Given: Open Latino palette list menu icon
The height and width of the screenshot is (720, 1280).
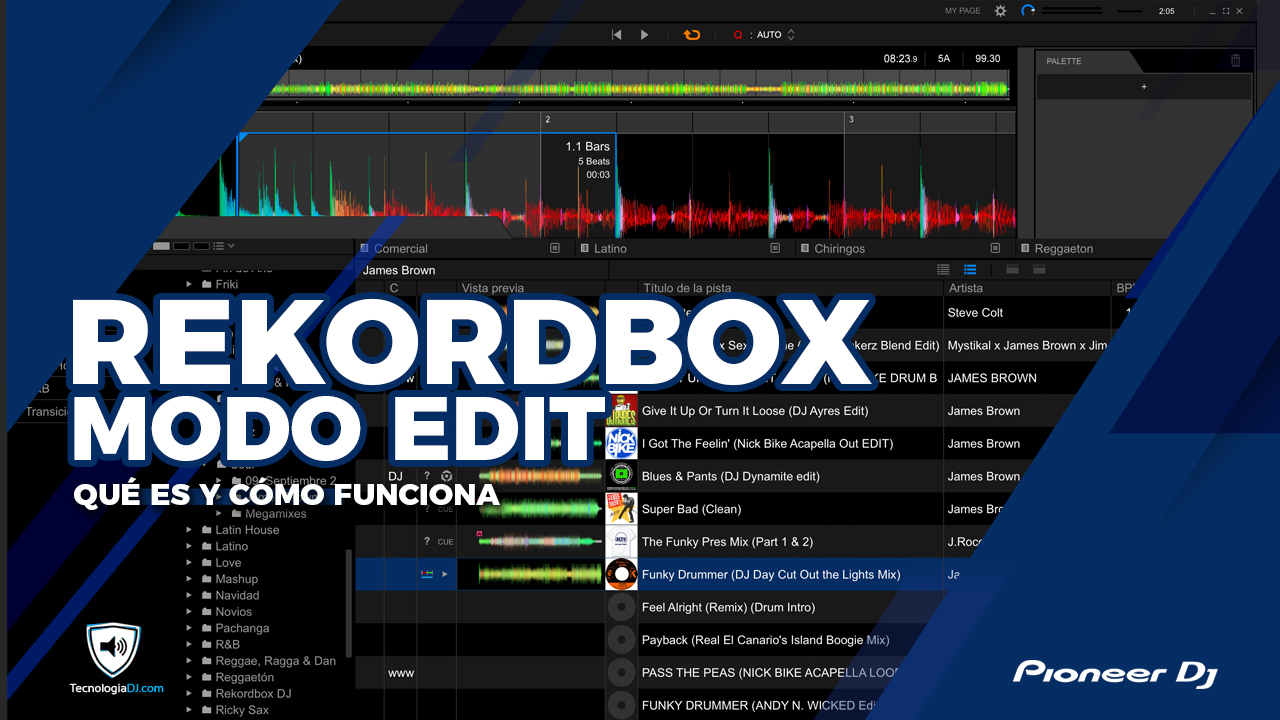Looking at the screenshot, I should coord(775,248).
